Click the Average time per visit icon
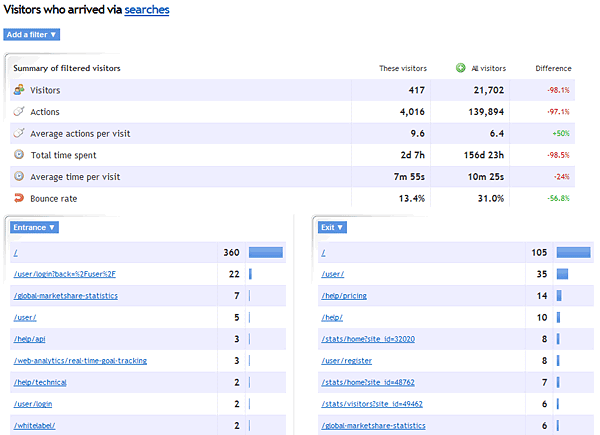The image size is (600, 435). (x=19, y=176)
